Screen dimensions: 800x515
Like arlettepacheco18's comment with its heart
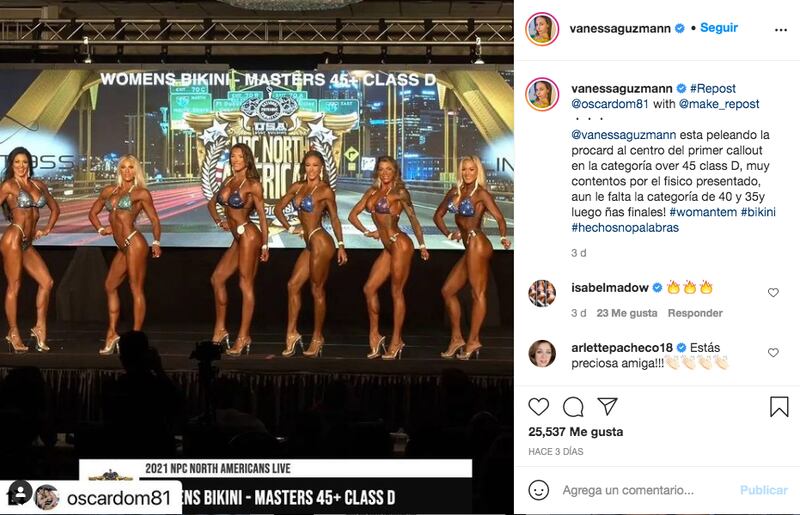click(x=773, y=353)
